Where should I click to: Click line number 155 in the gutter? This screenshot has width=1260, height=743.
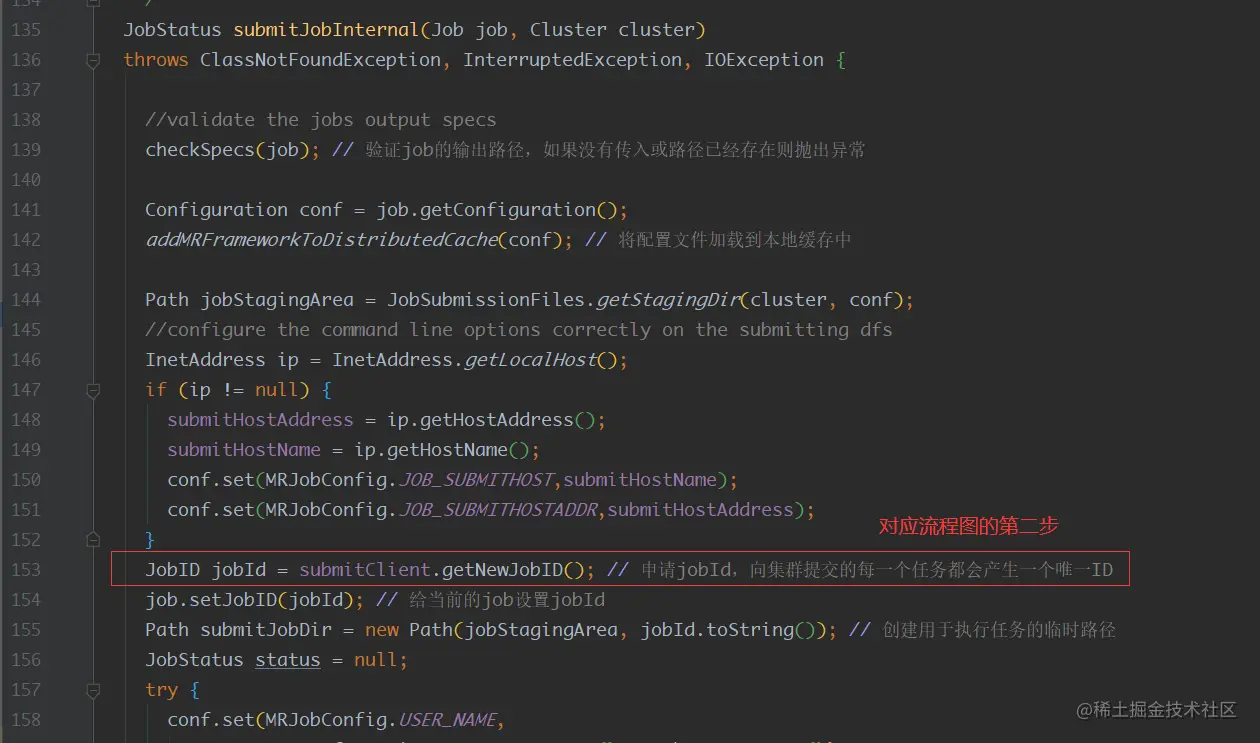pyautogui.click(x=25, y=630)
